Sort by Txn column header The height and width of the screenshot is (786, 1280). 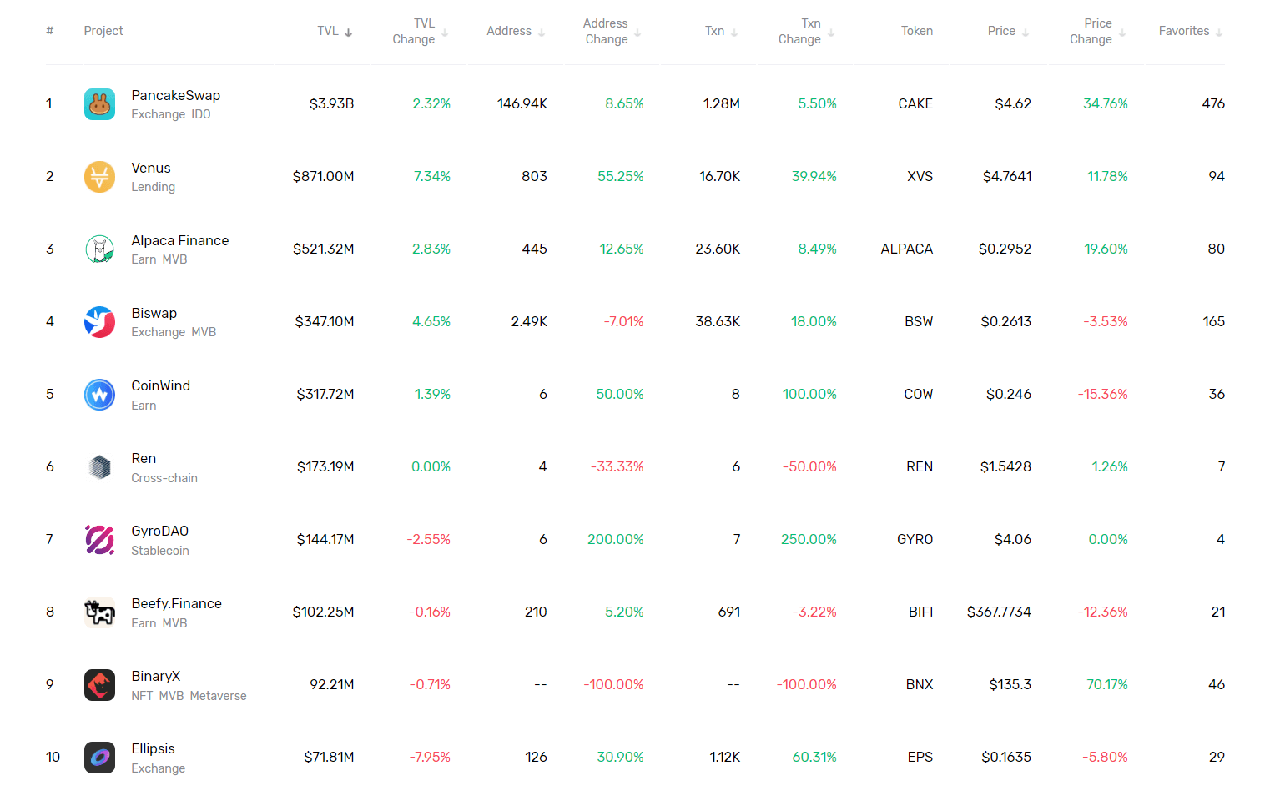(x=721, y=31)
